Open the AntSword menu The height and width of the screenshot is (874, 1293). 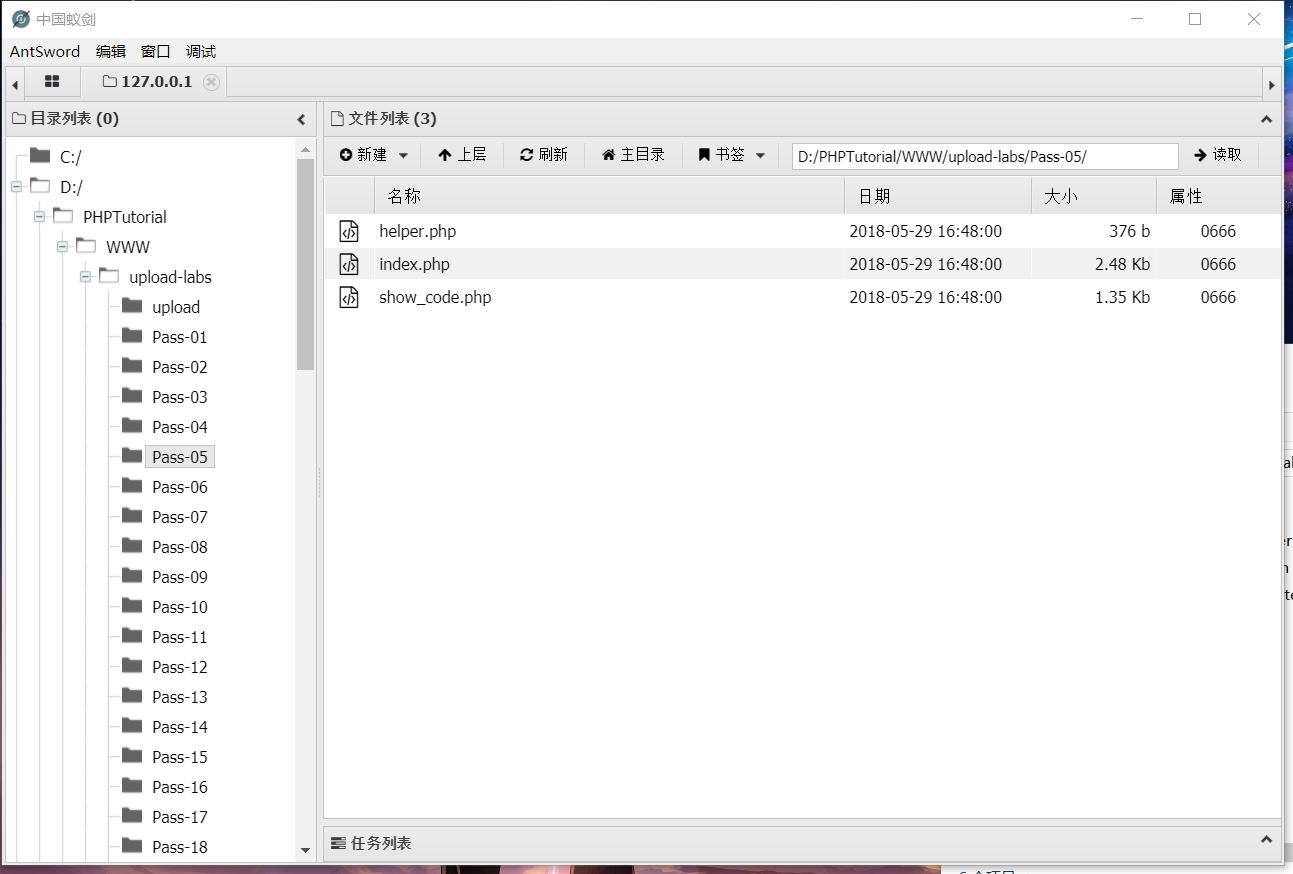[x=45, y=52]
